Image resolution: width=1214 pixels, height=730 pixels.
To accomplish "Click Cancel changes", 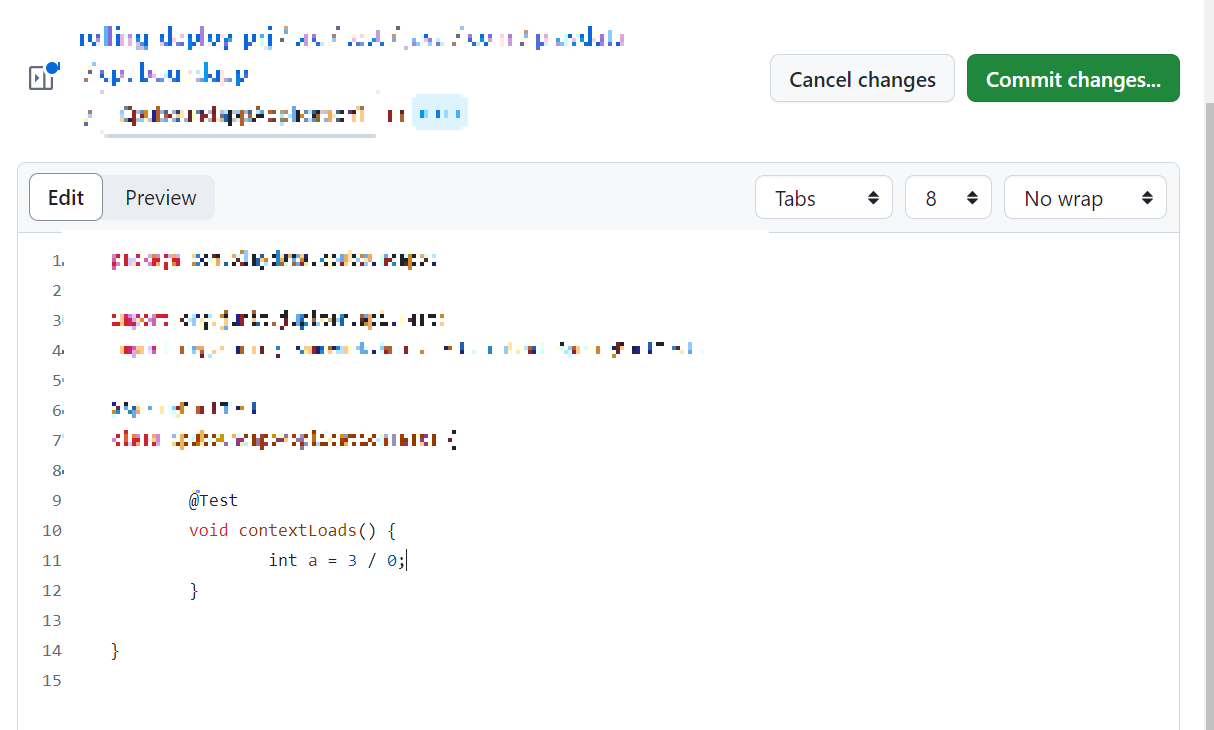I will point(862,79).
